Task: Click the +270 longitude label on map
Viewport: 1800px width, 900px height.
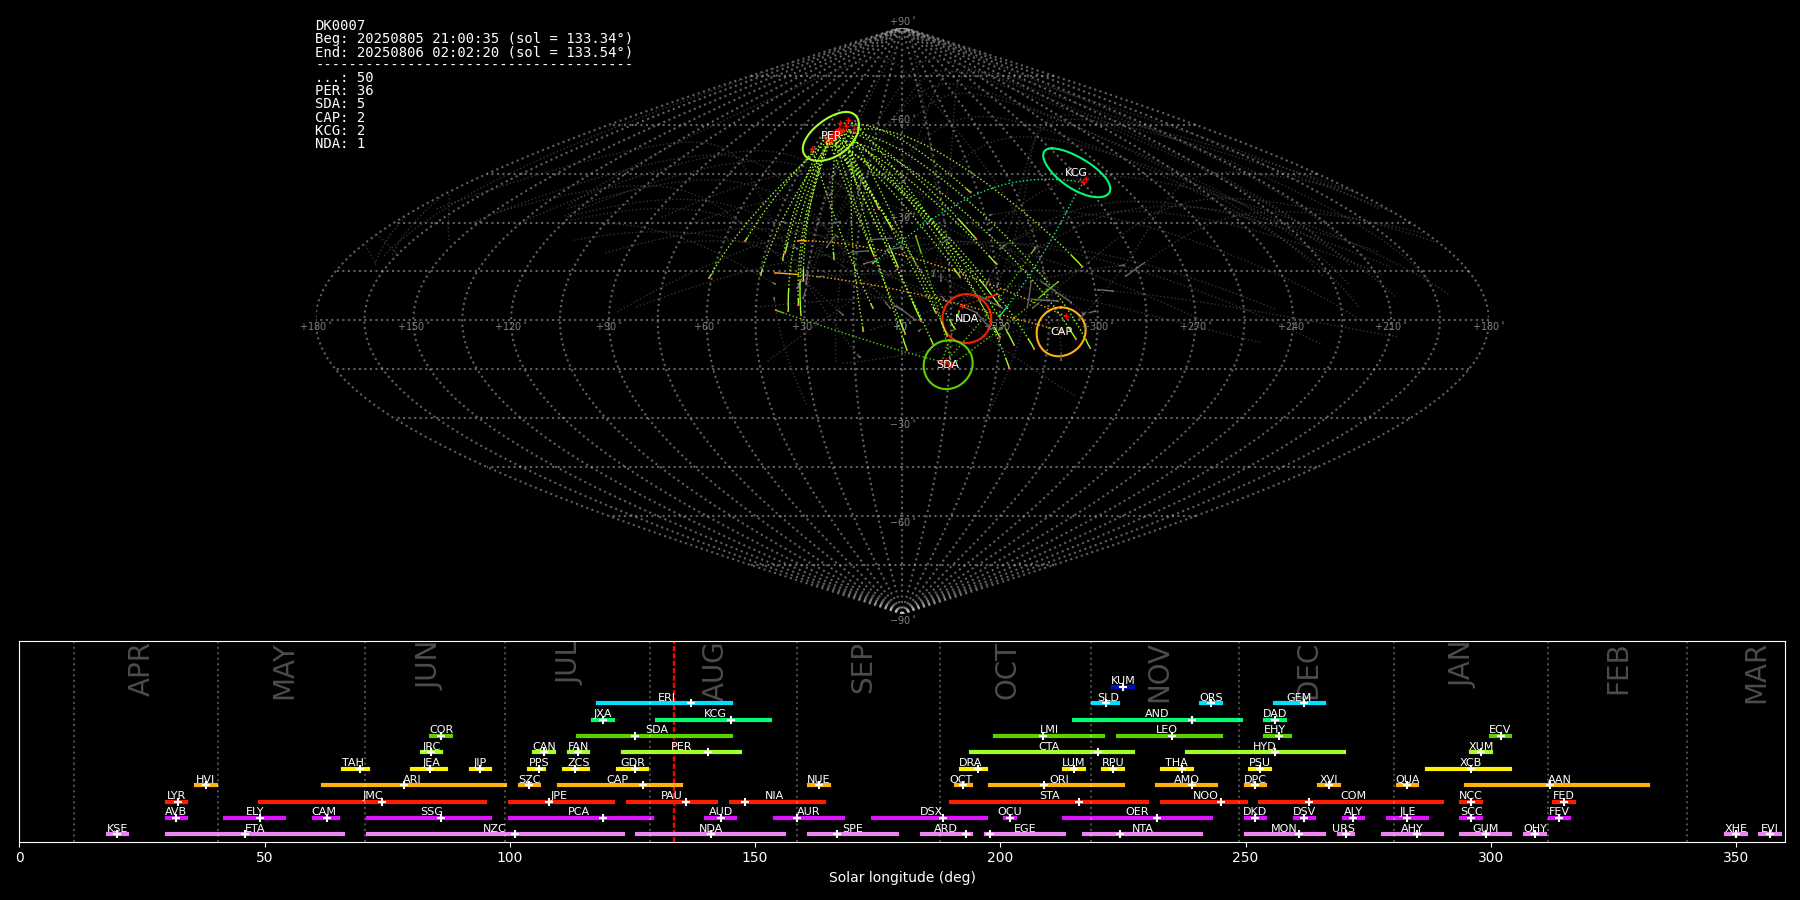Action: coord(1193,327)
